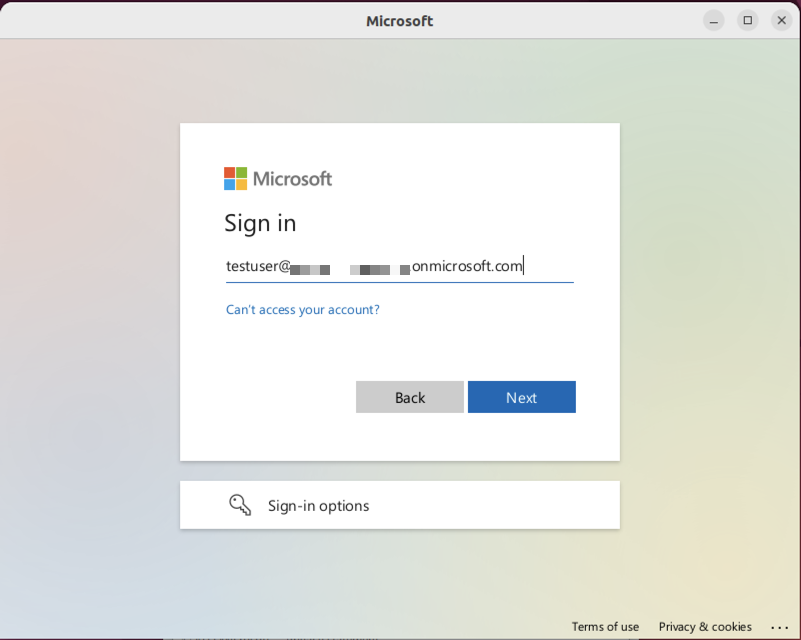Go Back to the previous step
801x640 pixels.
pyautogui.click(x=409, y=397)
